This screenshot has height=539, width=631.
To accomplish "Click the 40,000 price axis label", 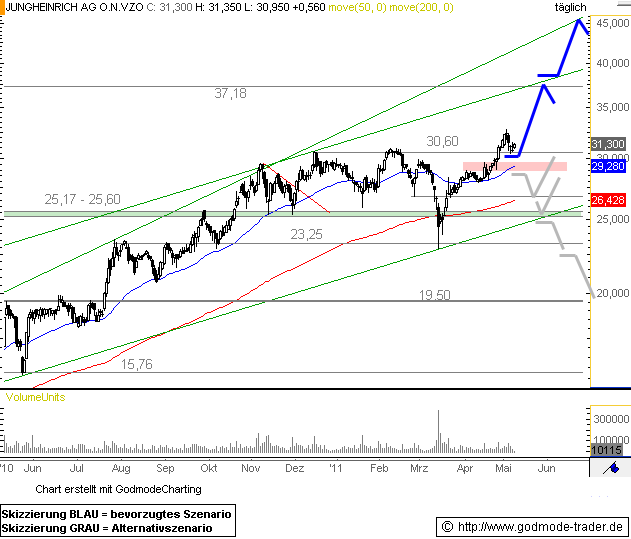I will [x=612, y=63].
